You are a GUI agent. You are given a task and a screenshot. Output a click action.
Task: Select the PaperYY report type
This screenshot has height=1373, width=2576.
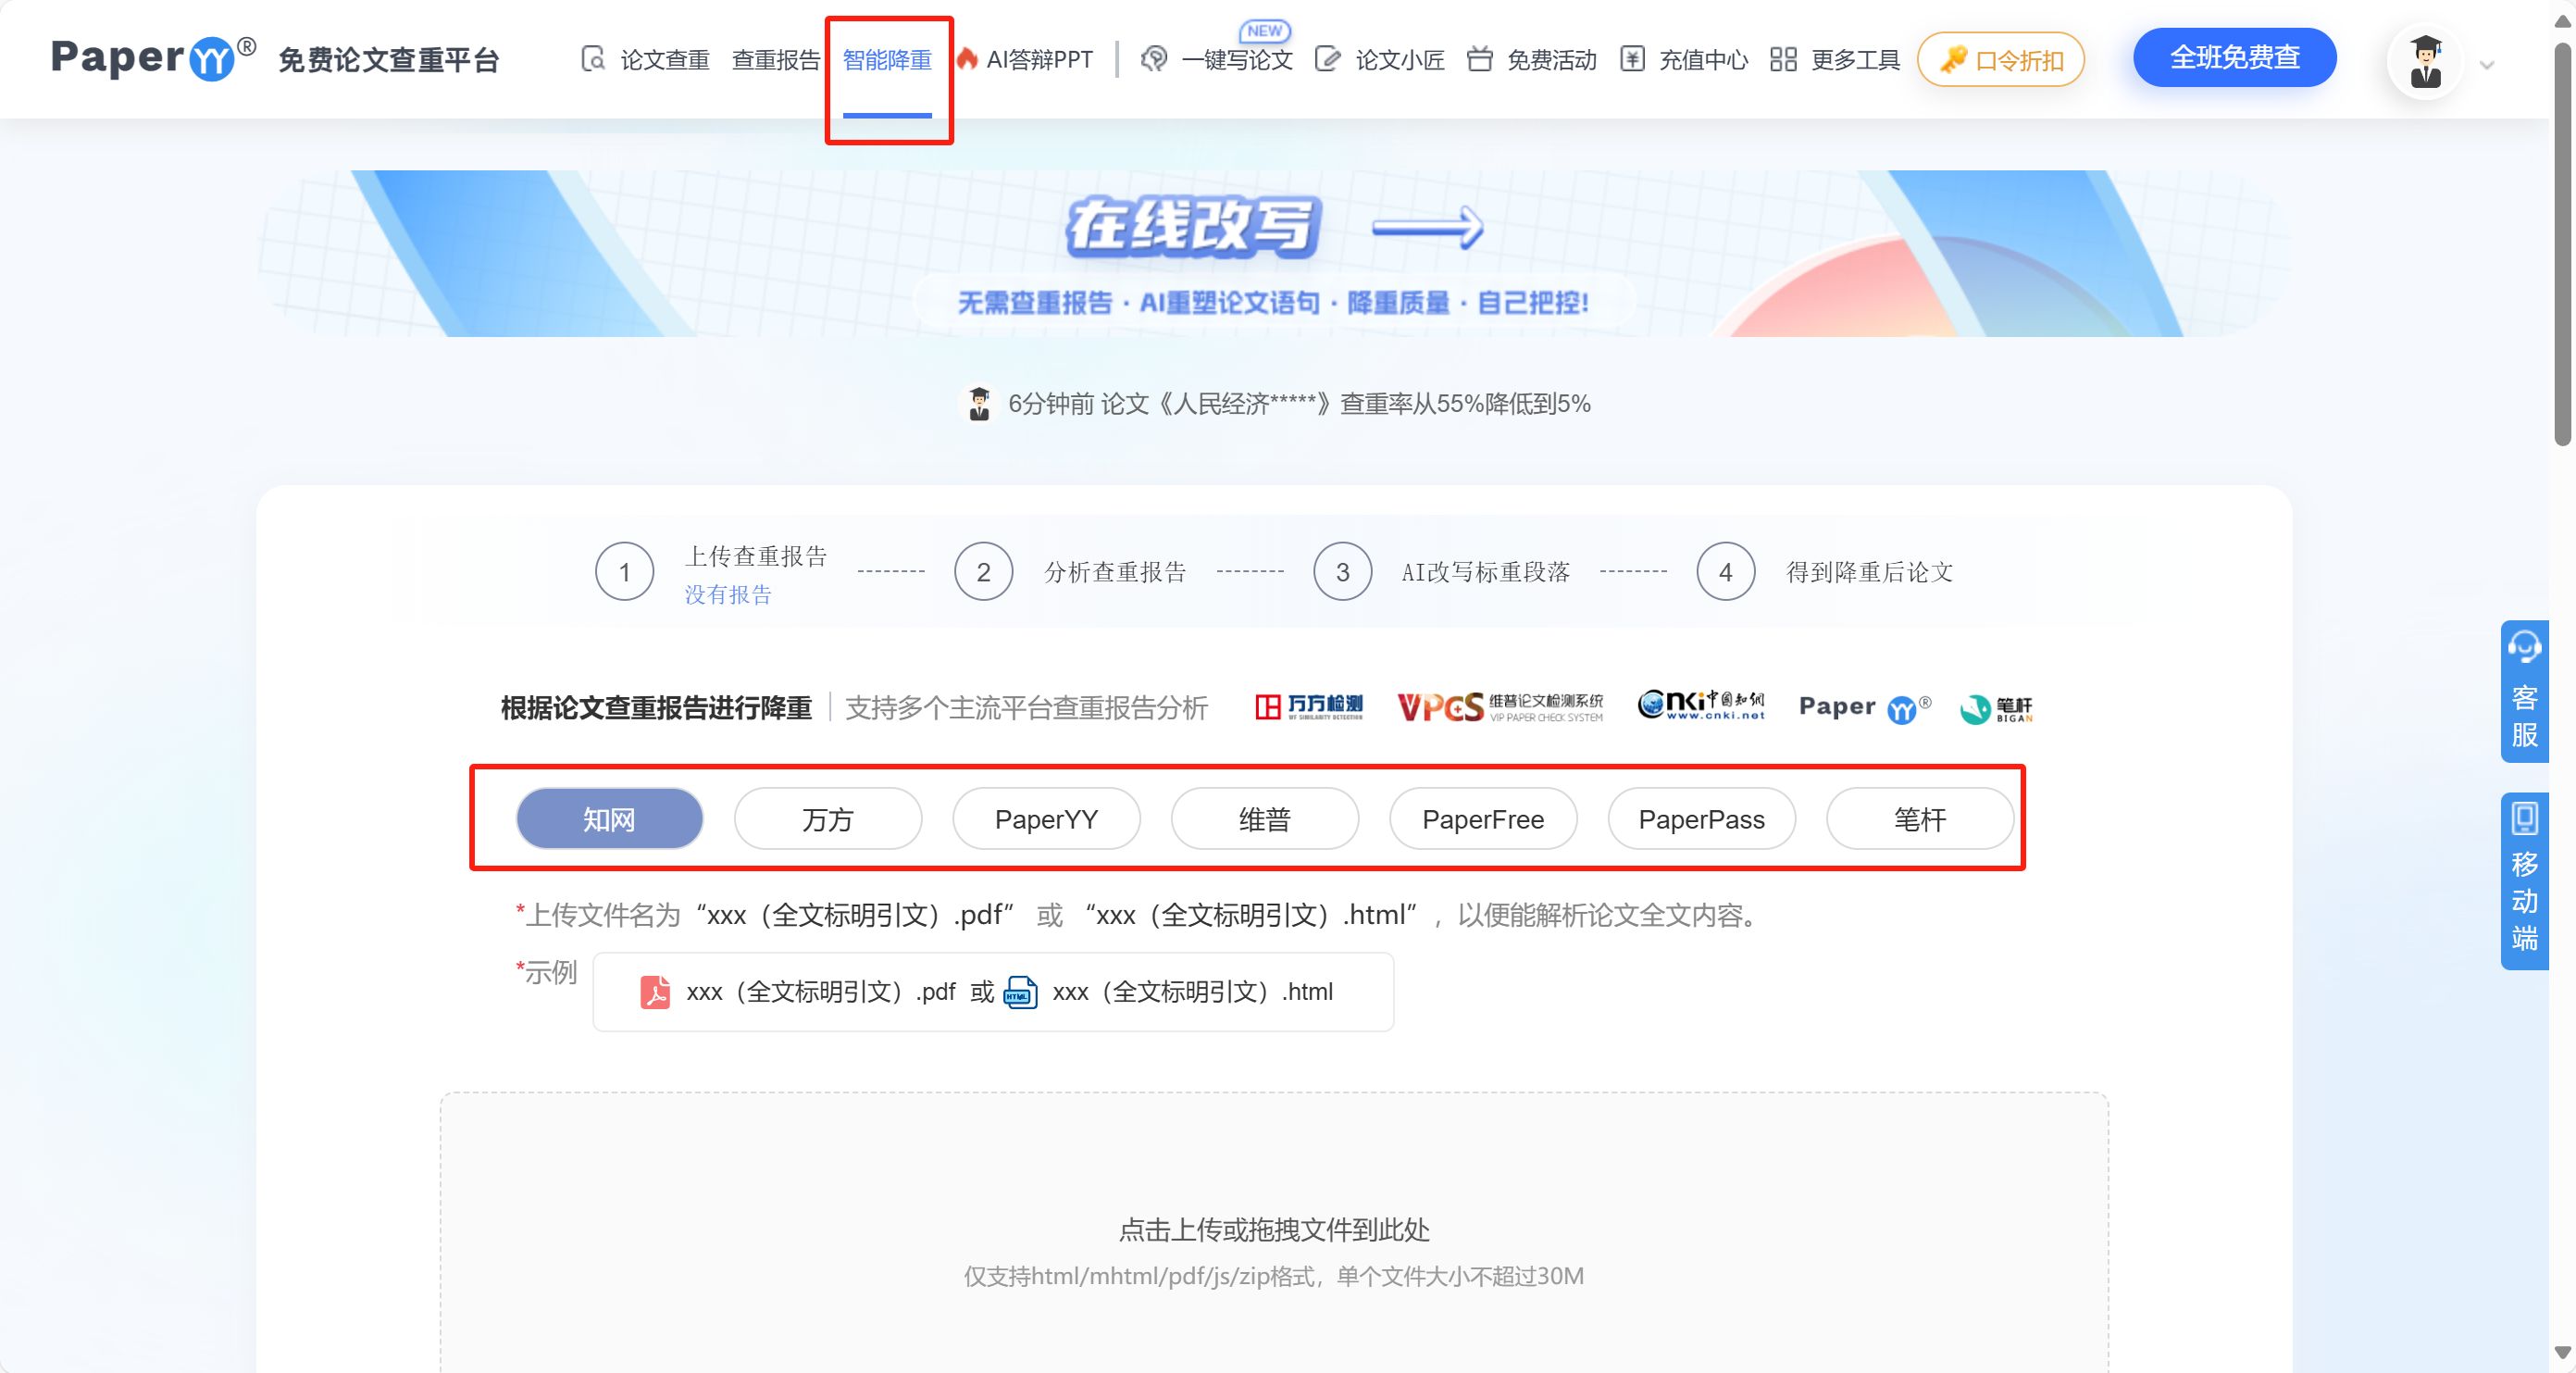(1046, 819)
